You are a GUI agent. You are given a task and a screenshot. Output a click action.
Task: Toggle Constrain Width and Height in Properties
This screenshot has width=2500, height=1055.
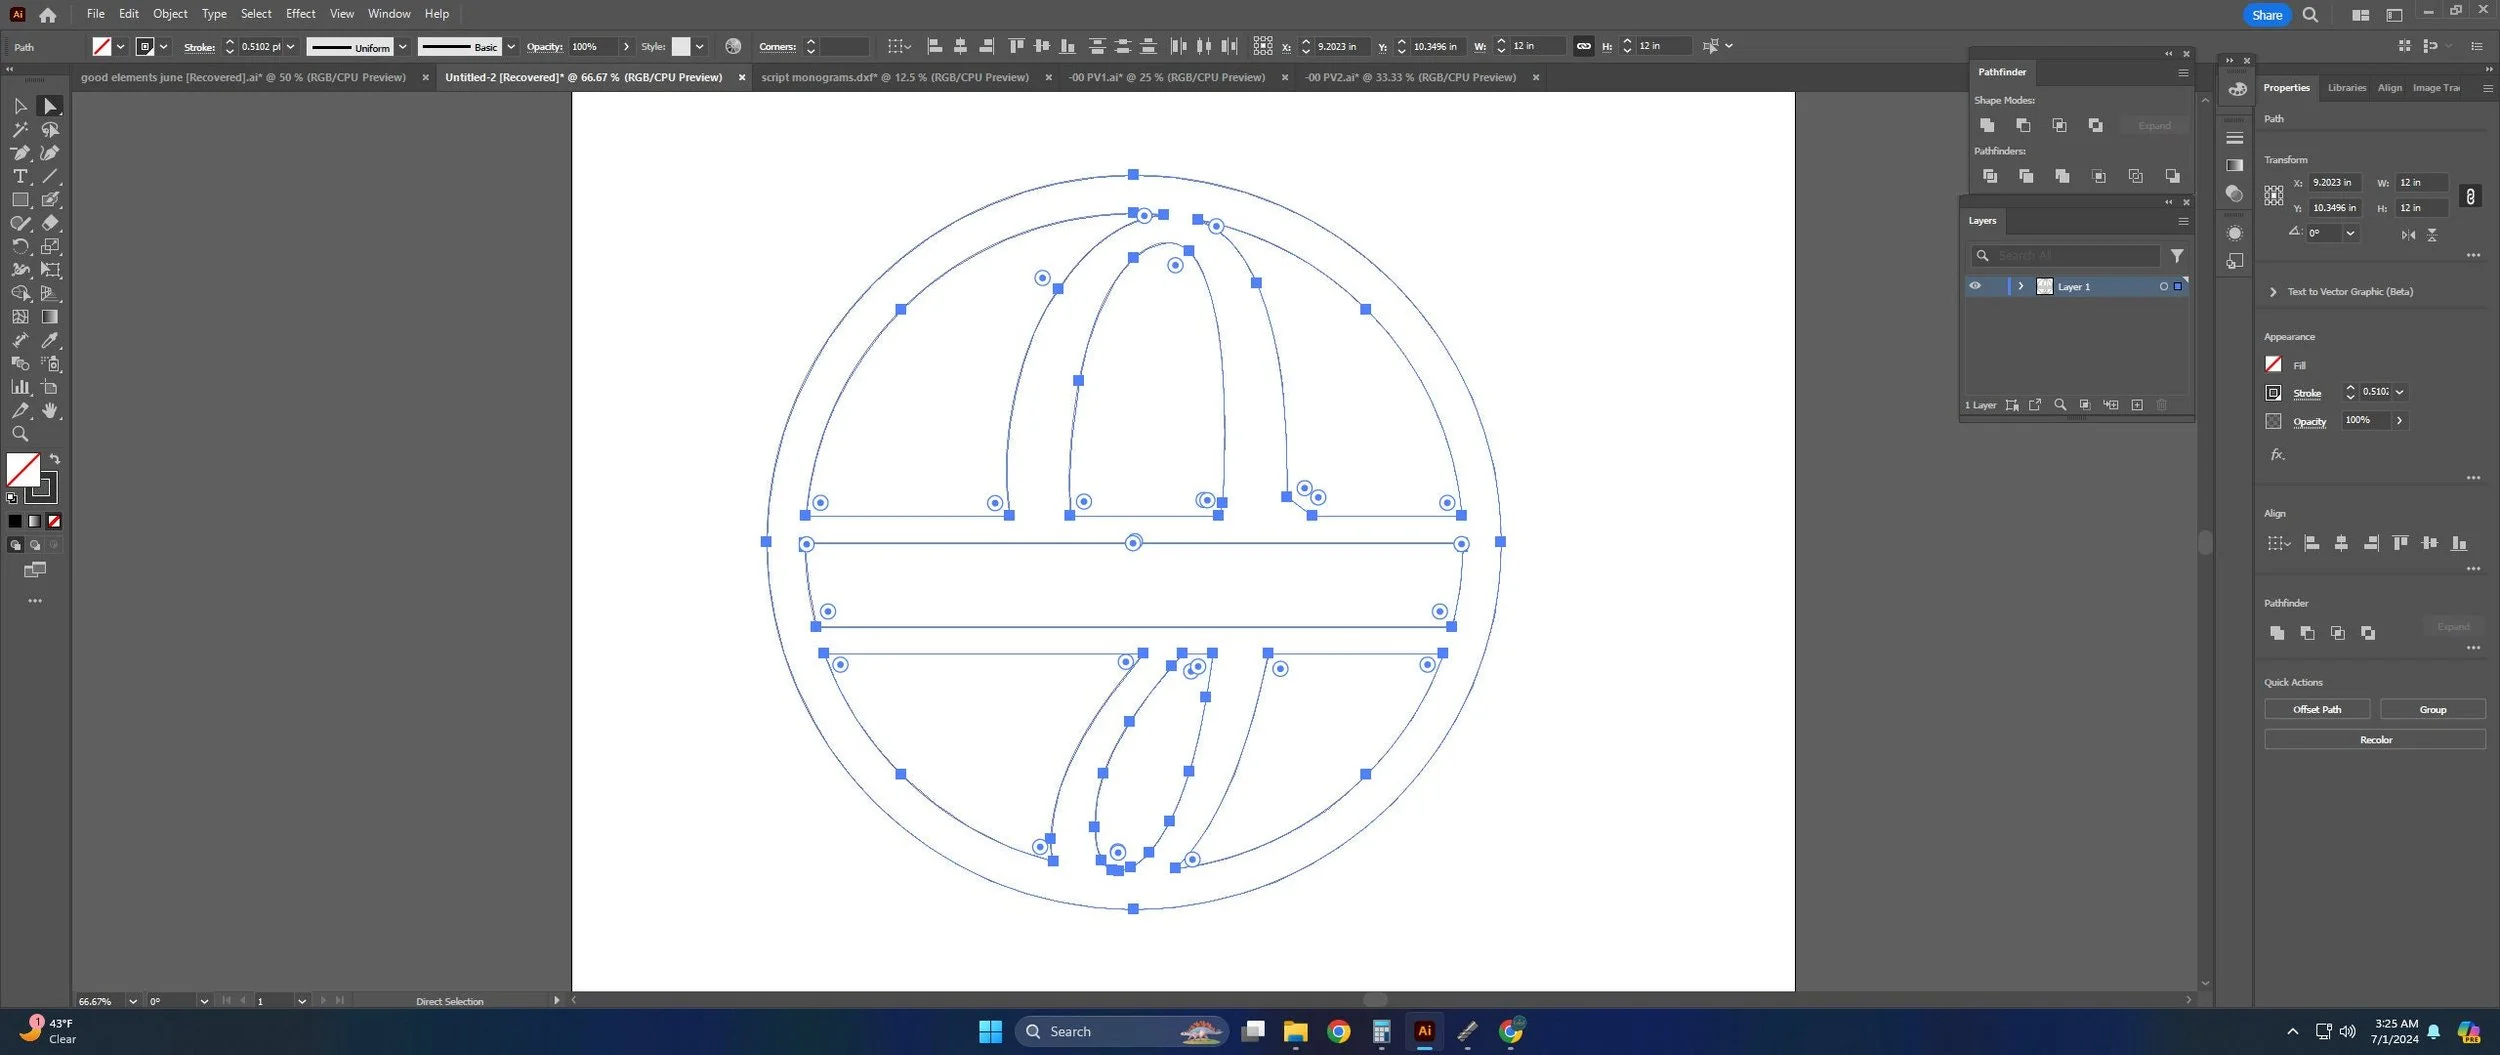(x=2470, y=196)
